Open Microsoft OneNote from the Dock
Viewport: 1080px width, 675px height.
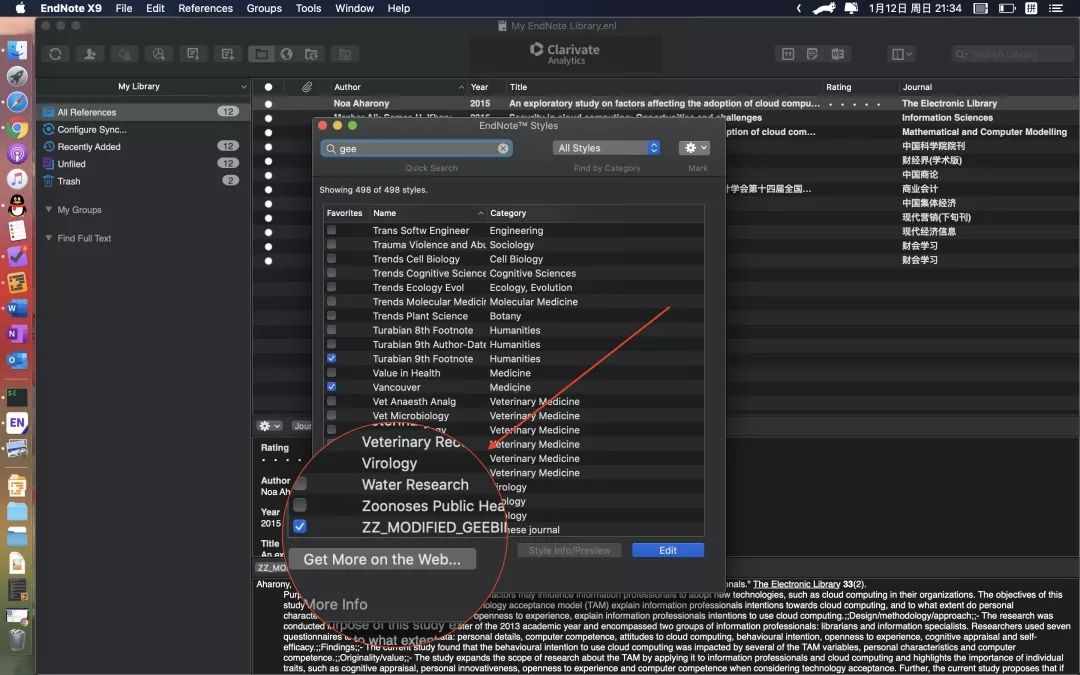17,334
